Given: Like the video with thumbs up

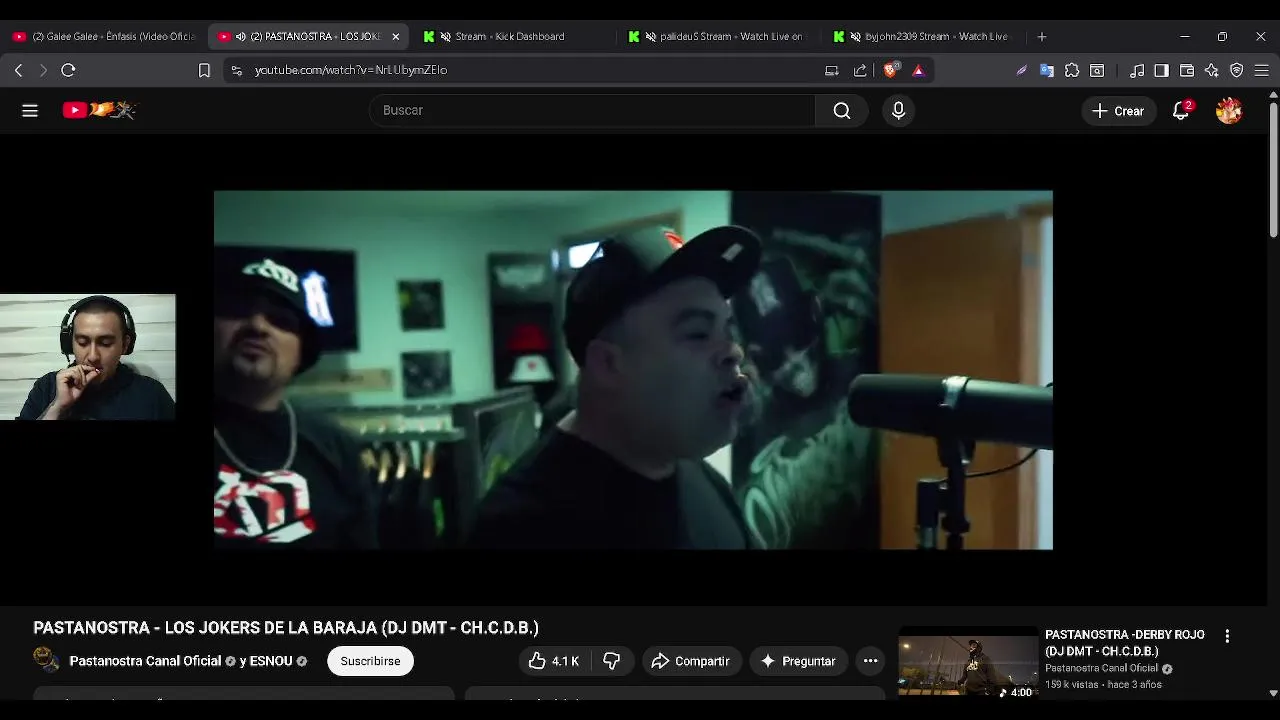Looking at the screenshot, I should pyautogui.click(x=554, y=661).
